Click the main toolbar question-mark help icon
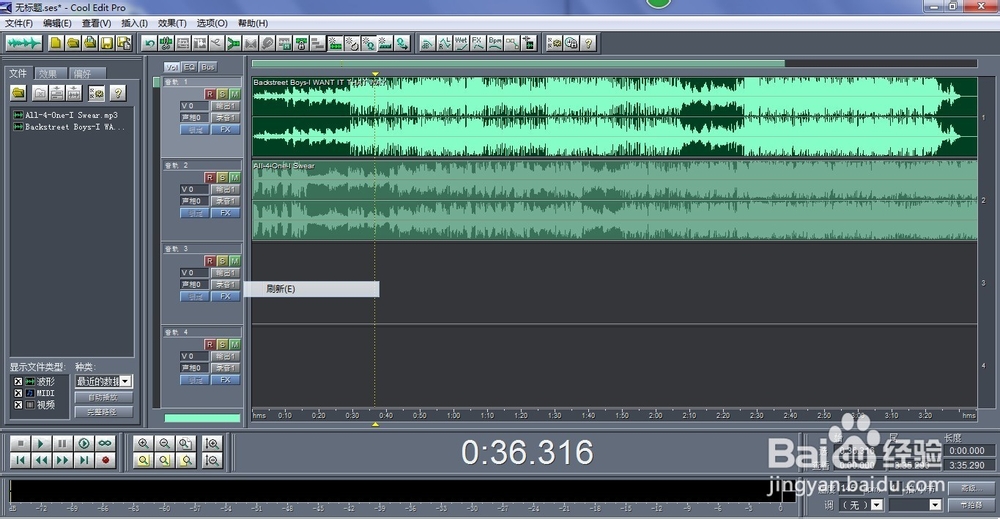The width and height of the screenshot is (1000, 519). click(x=588, y=43)
